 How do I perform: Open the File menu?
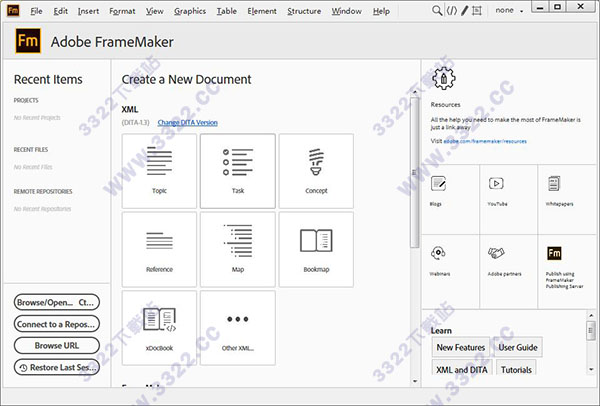click(36, 11)
